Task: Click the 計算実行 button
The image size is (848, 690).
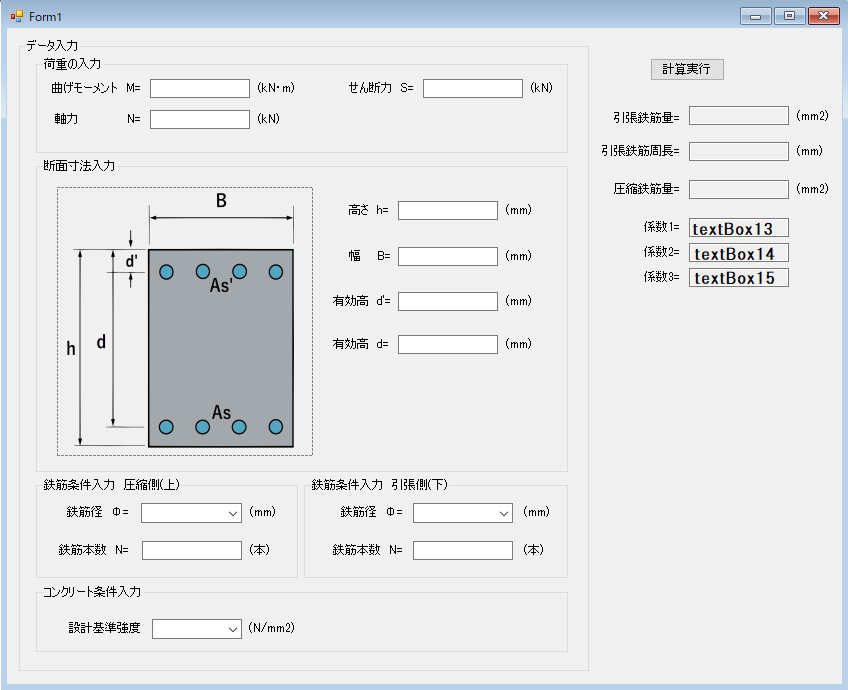Action: (x=687, y=69)
